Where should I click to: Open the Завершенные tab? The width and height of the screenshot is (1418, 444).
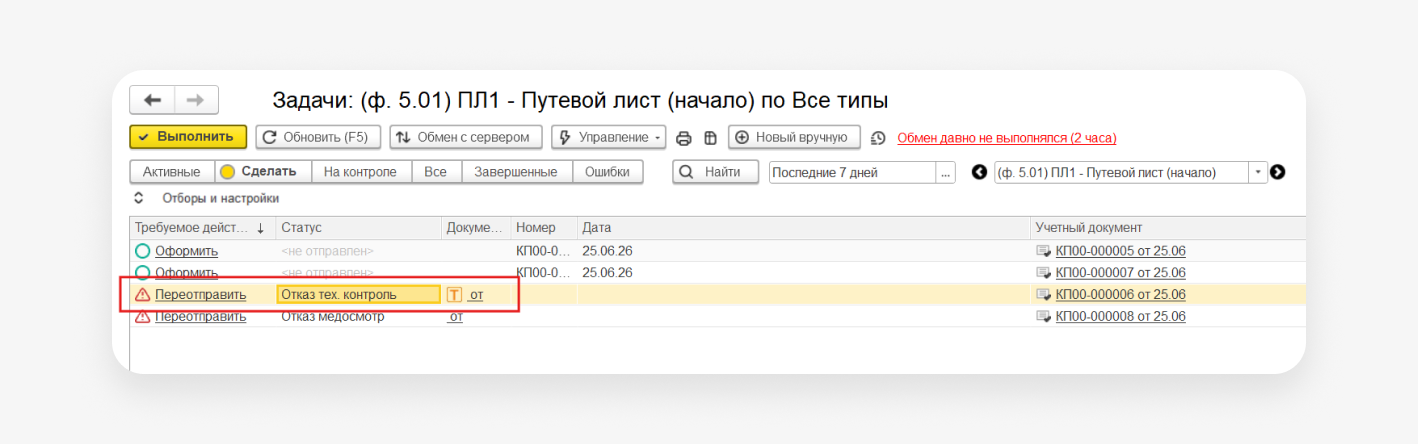516,172
